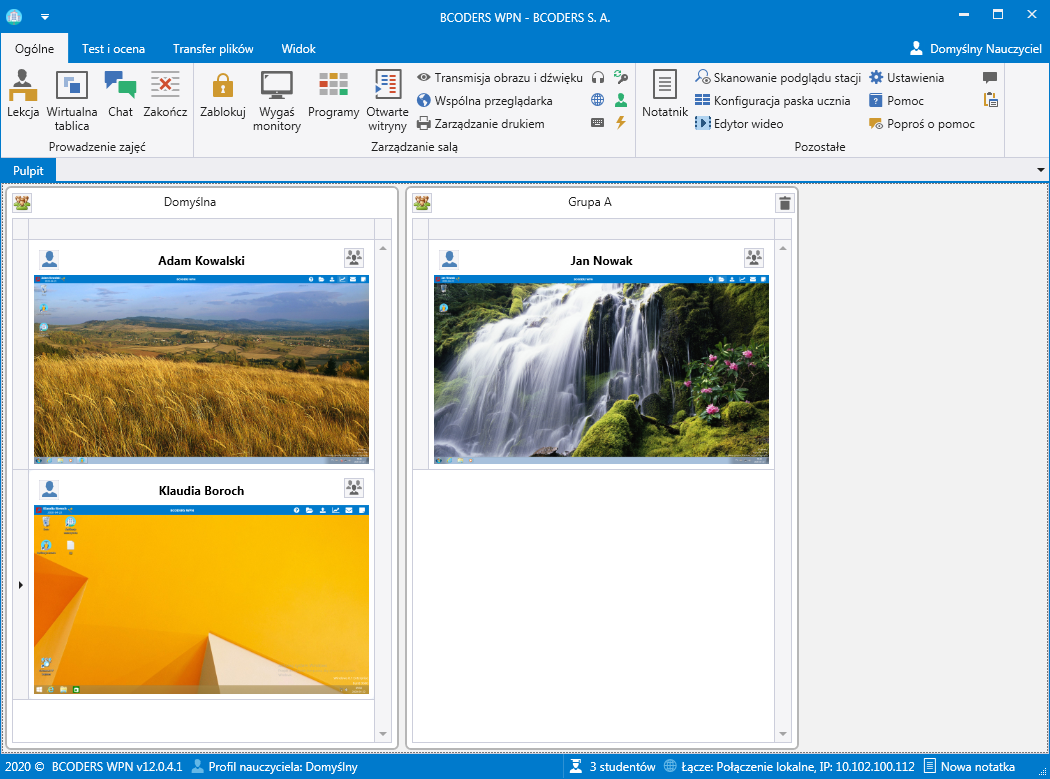1050x779 pixels.
Task: Click the headphones icon in the ribbon
Action: (598, 78)
